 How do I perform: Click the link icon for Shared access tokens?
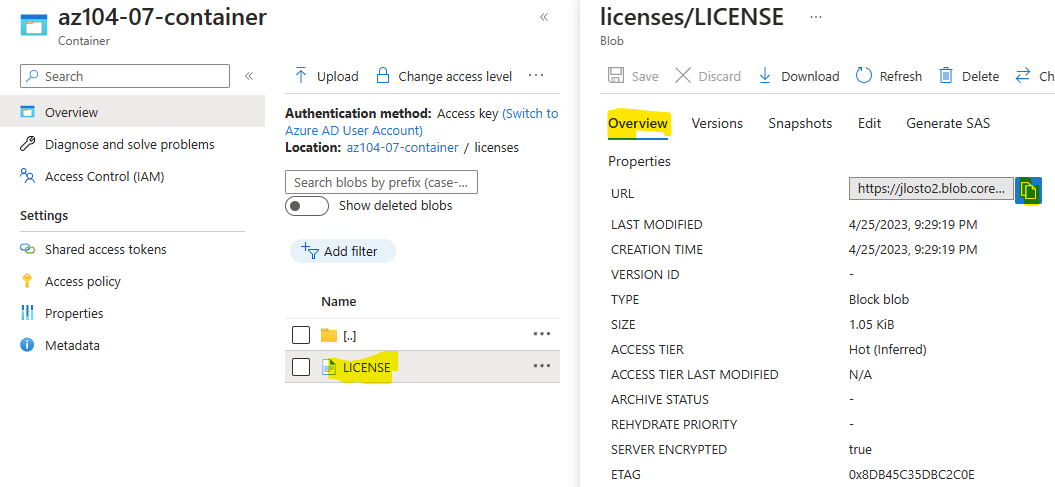pos(27,249)
